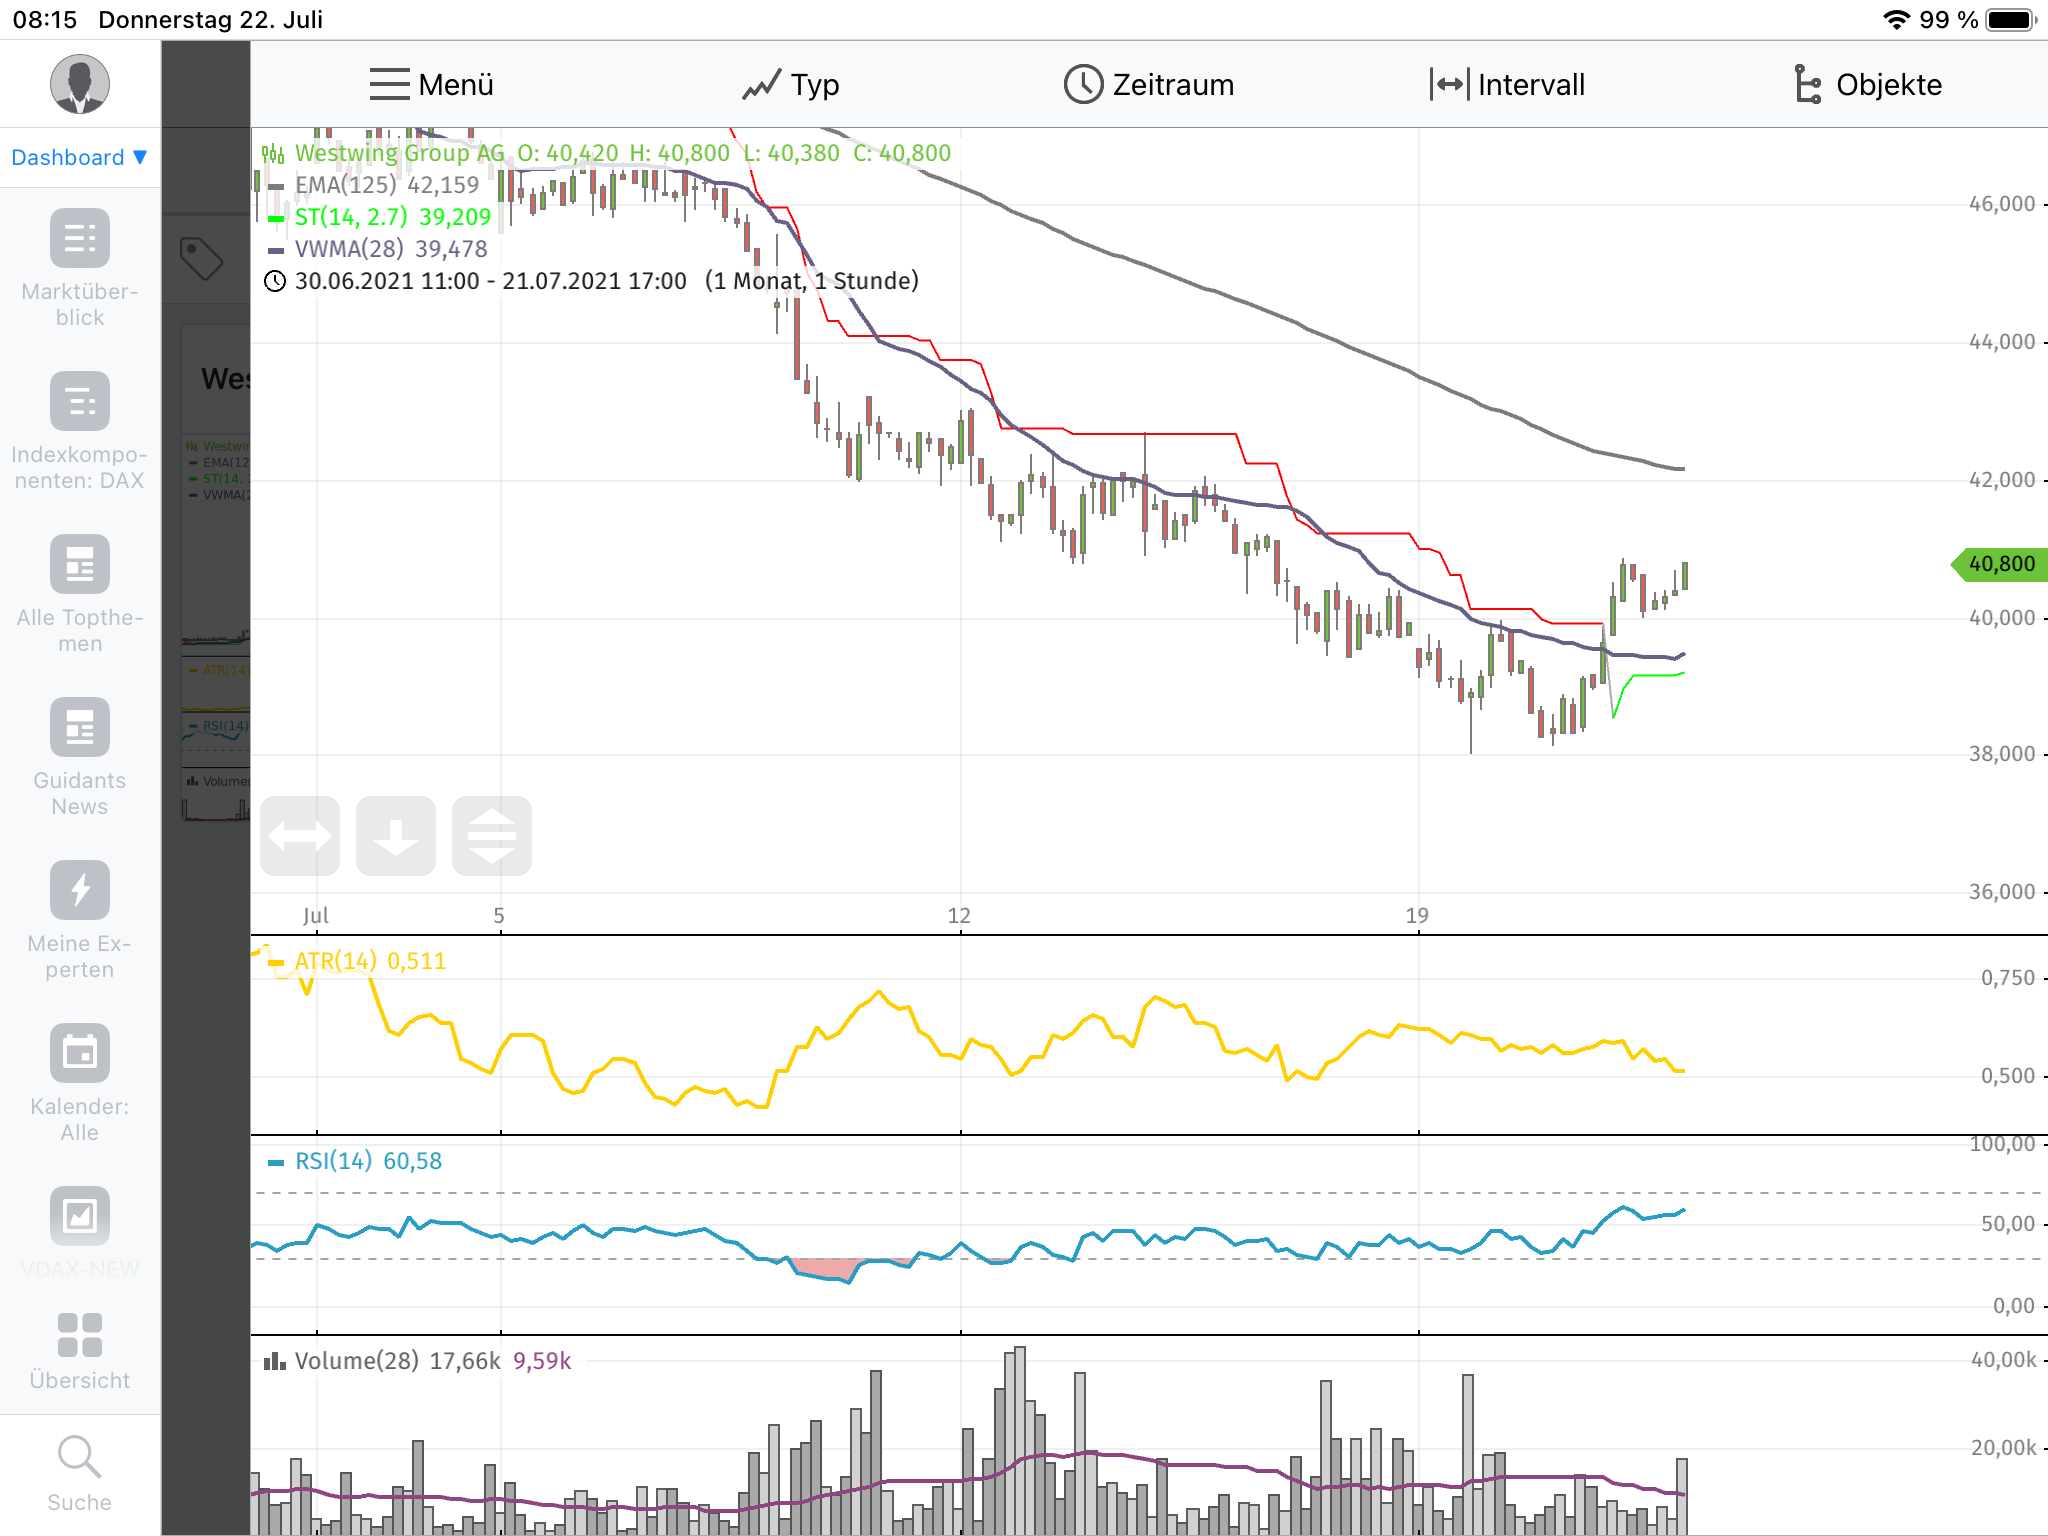Open the Marktüberblick sidebar icon
Viewport: 2048px width, 1536px height.
click(x=80, y=238)
